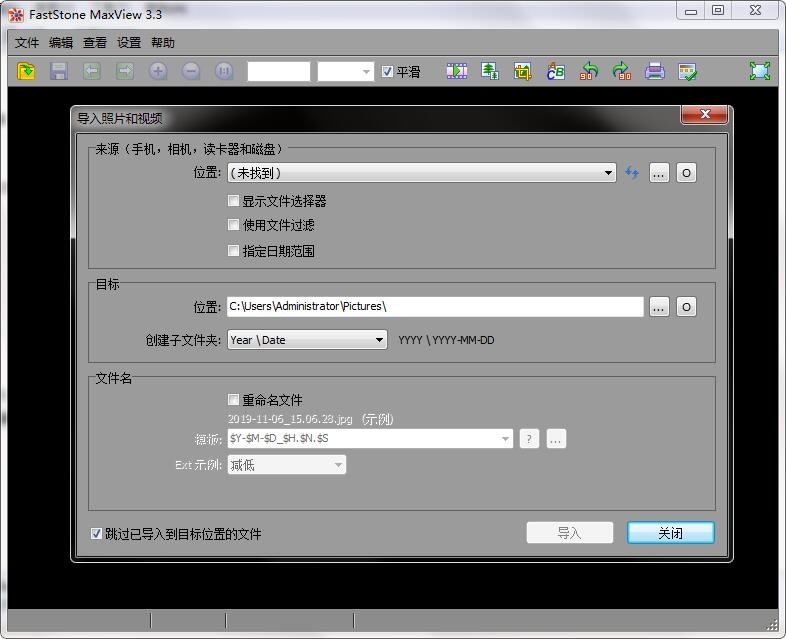Switch to full screen view icon
786x639 pixels.
pyautogui.click(x=760, y=71)
